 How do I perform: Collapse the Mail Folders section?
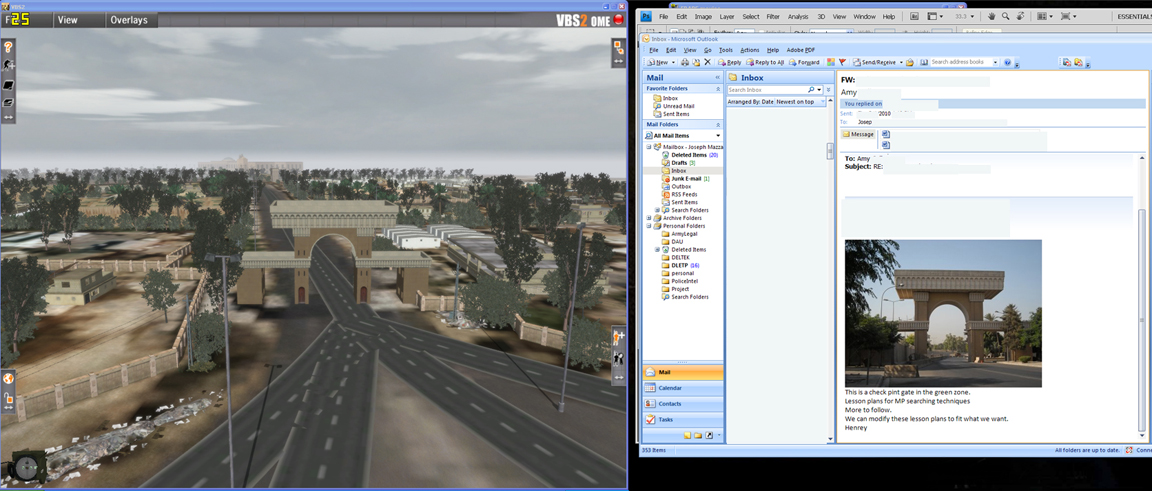pos(717,125)
